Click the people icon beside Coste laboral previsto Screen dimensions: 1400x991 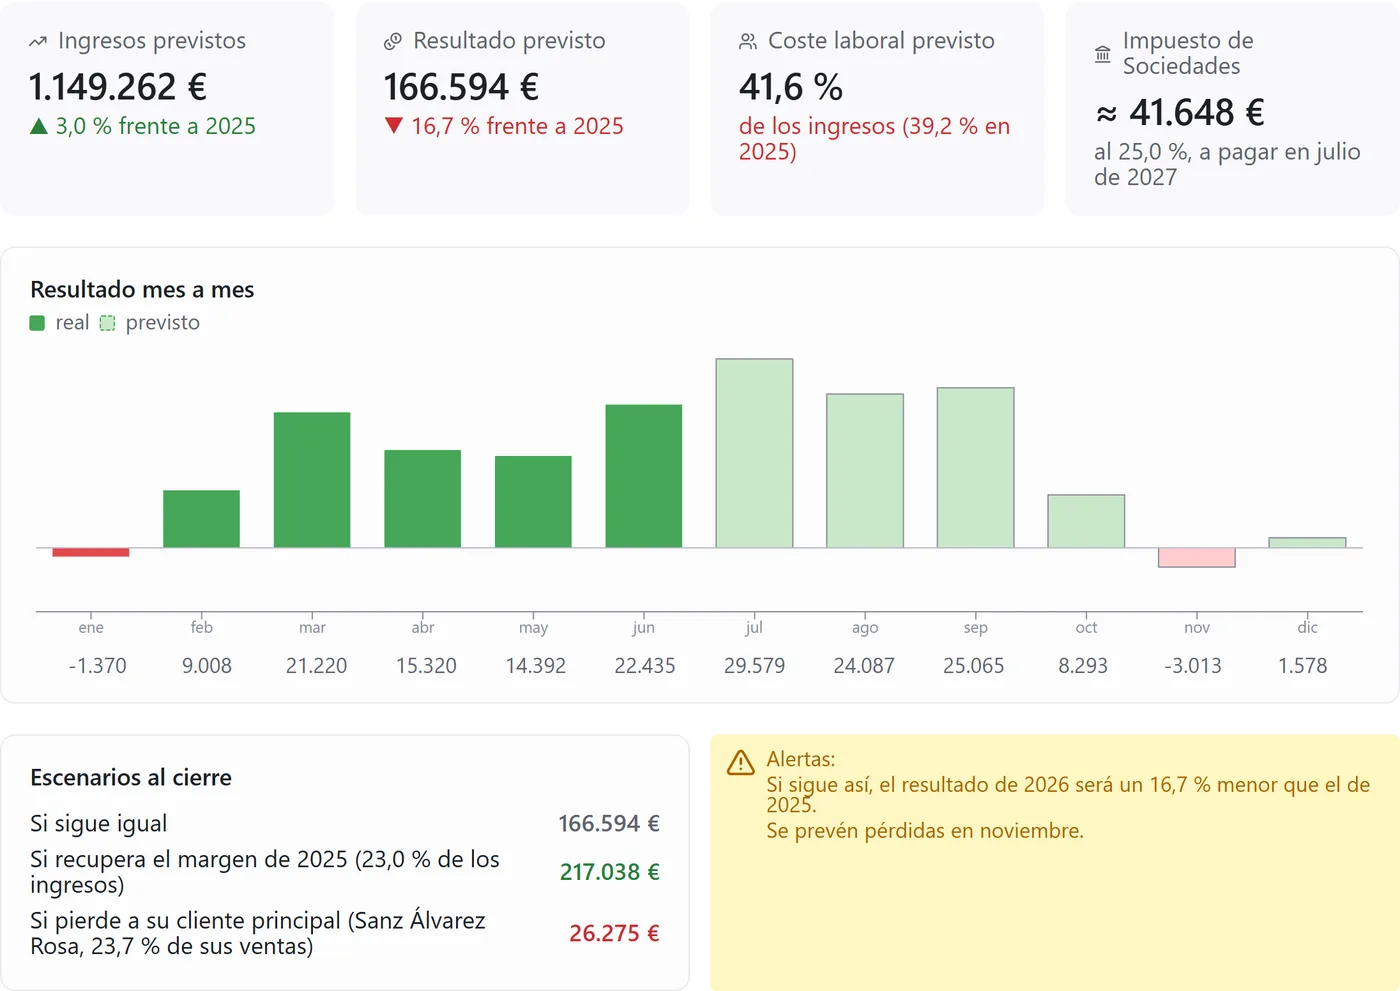(x=748, y=42)
